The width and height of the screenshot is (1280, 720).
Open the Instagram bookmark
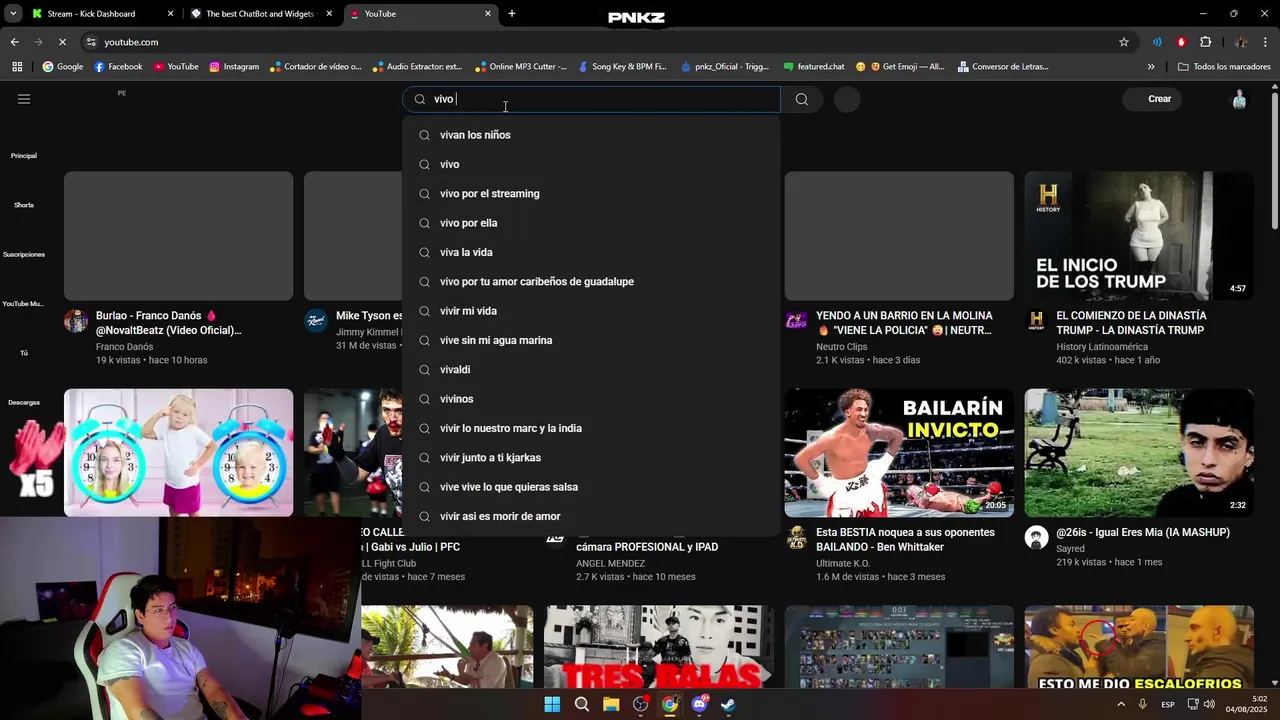(x=233, y=67)
